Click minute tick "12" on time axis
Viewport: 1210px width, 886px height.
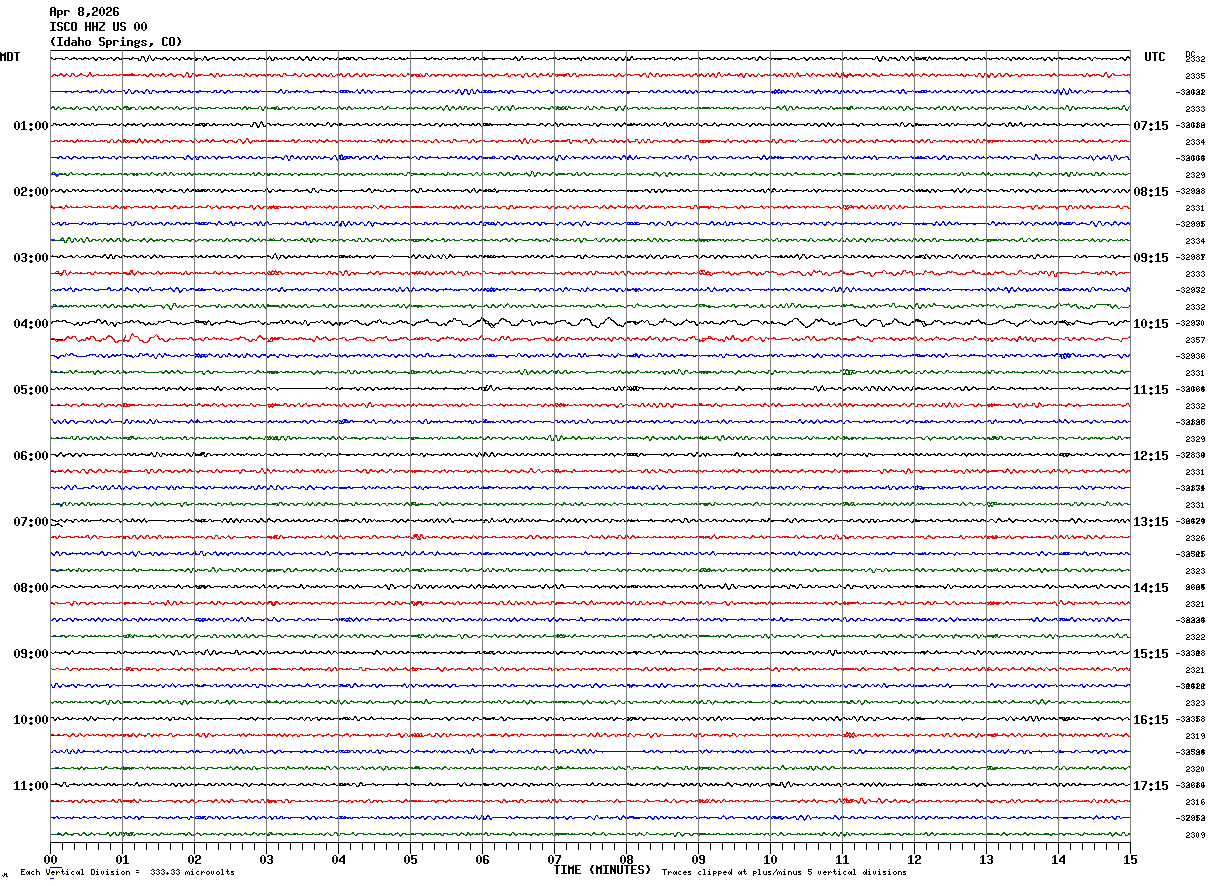click(x=915, y=859)
